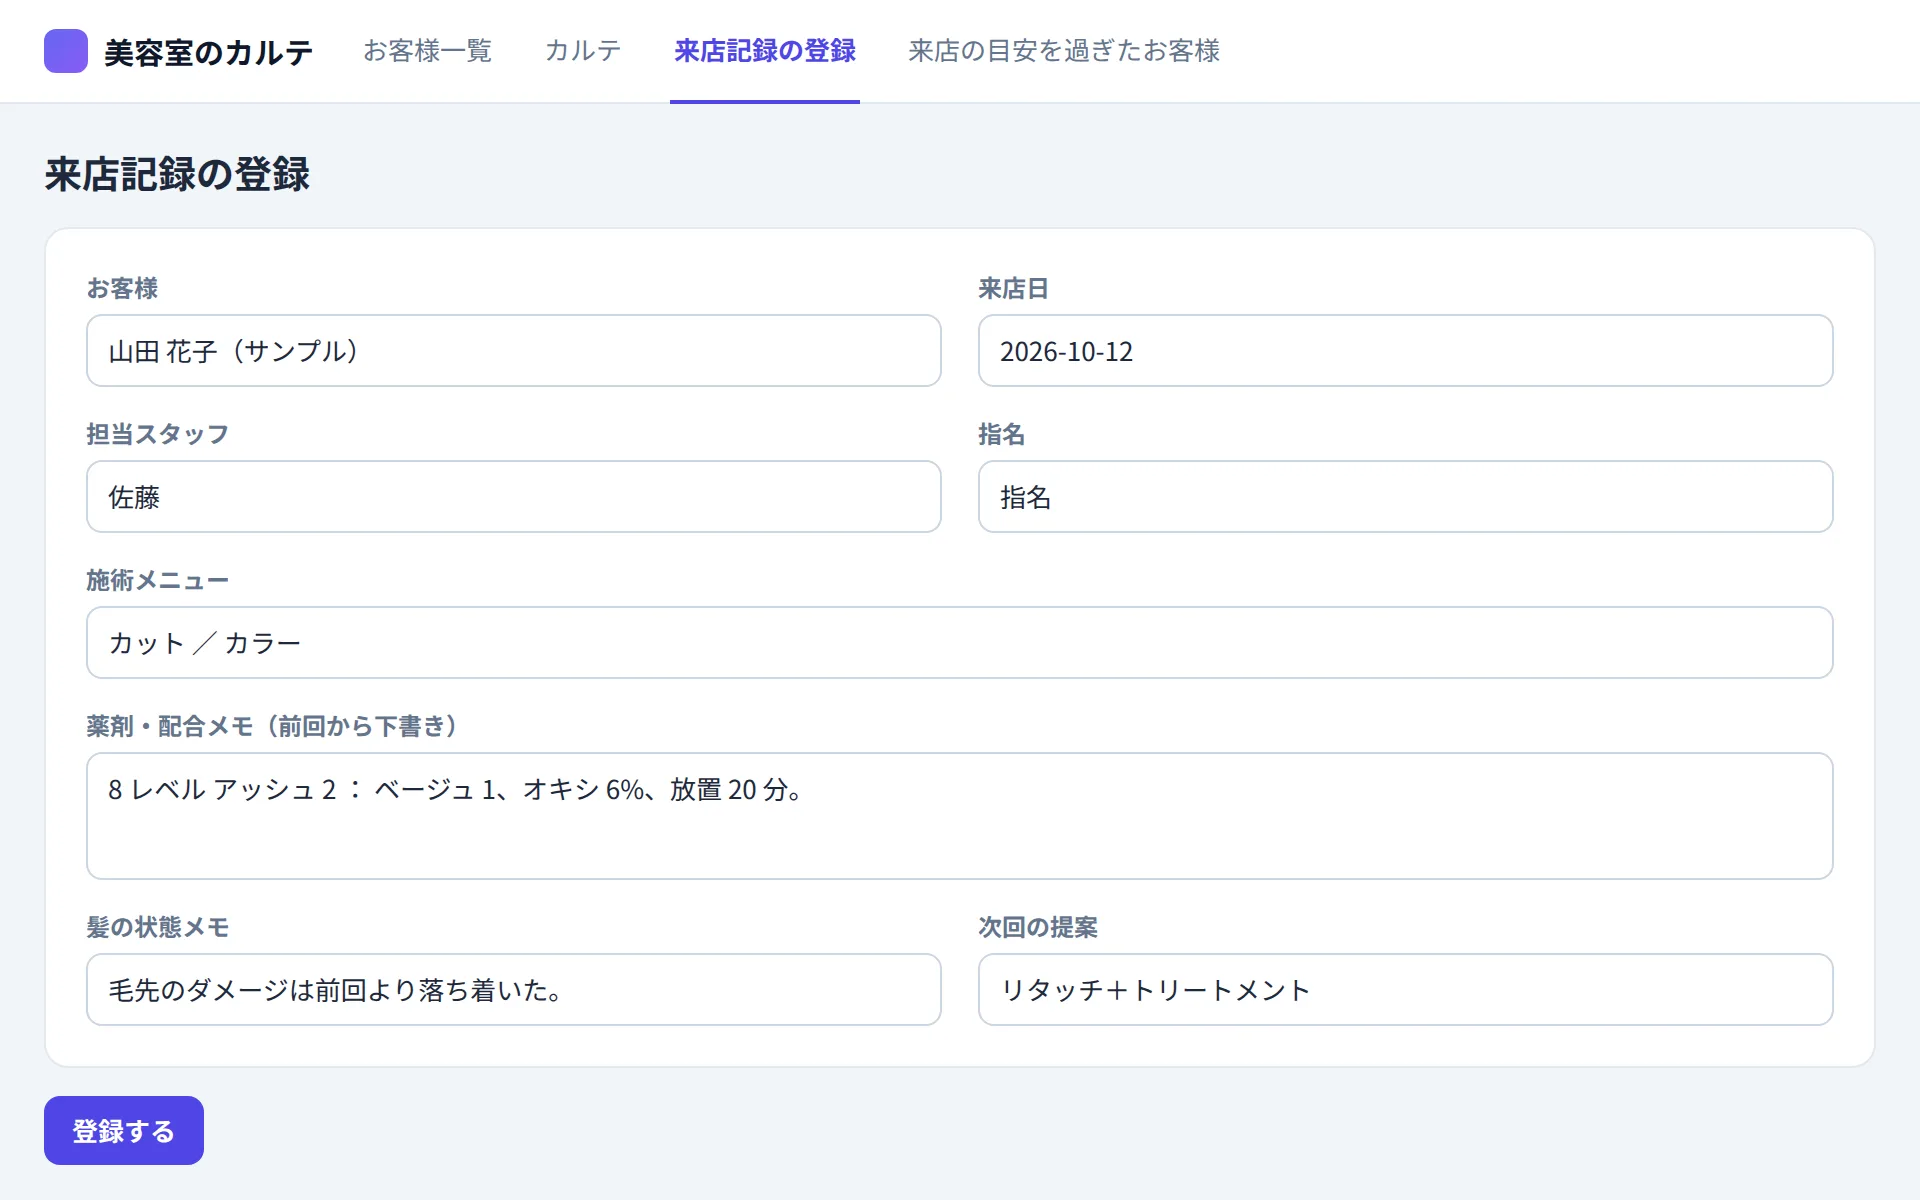Click into the 薬剤・配合メモ text area
Viewport: 1920px width, 1200px height.
pyautogui.click(x=960, y=816)
